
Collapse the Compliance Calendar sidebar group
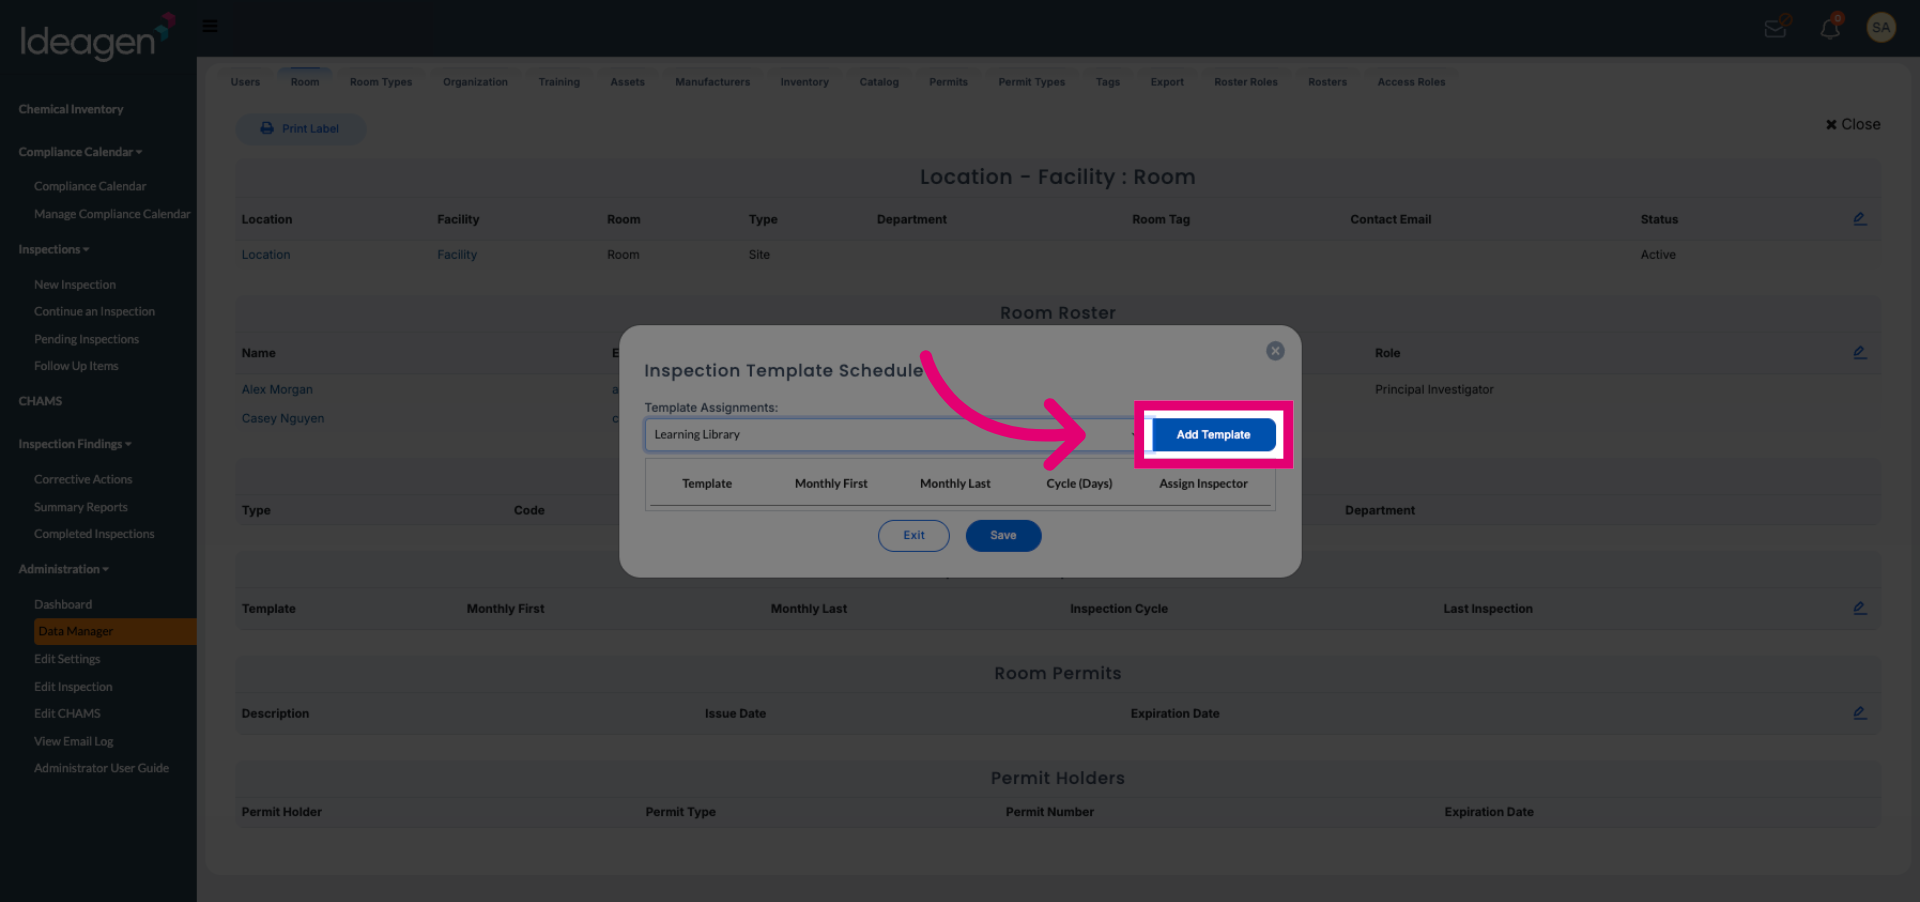[x=80, y=152]
